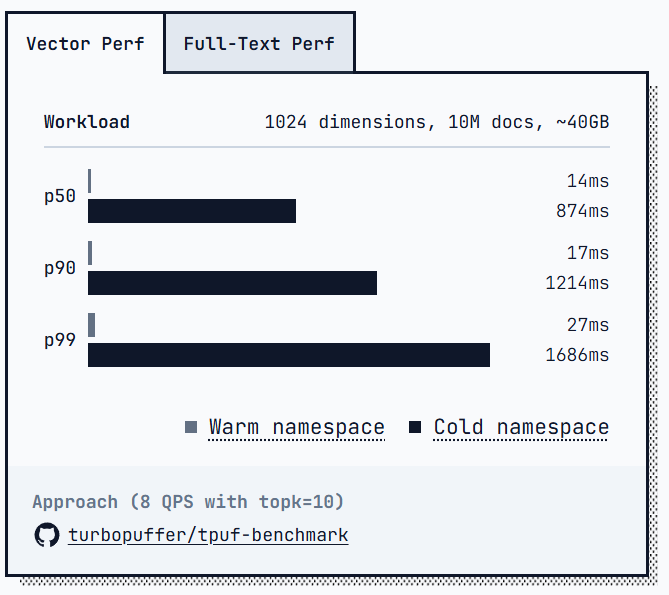669x595 pixels.
Task: Switch to the Full-Text Perf tab
Action: click(x=259, y=44)
